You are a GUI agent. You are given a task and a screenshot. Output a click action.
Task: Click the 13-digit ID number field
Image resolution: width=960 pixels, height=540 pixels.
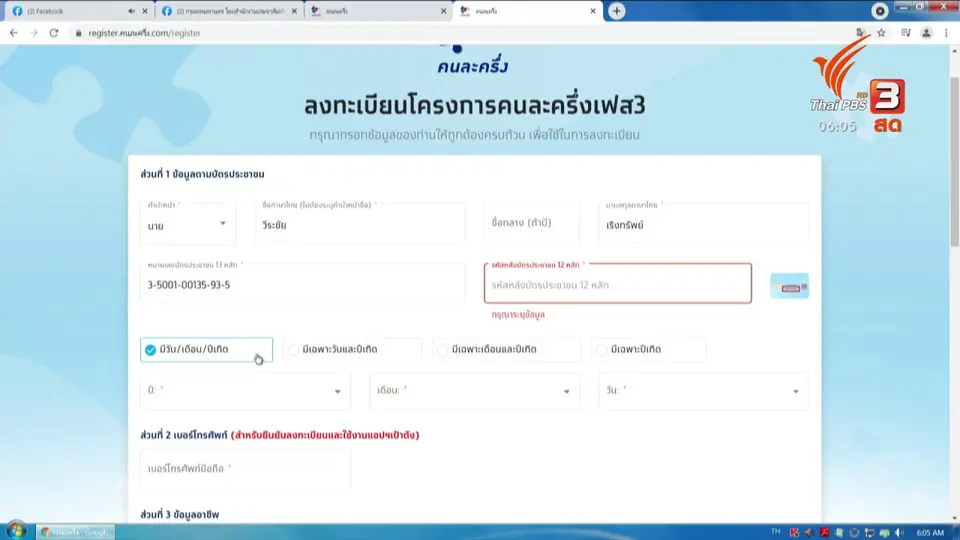point(302,283)
